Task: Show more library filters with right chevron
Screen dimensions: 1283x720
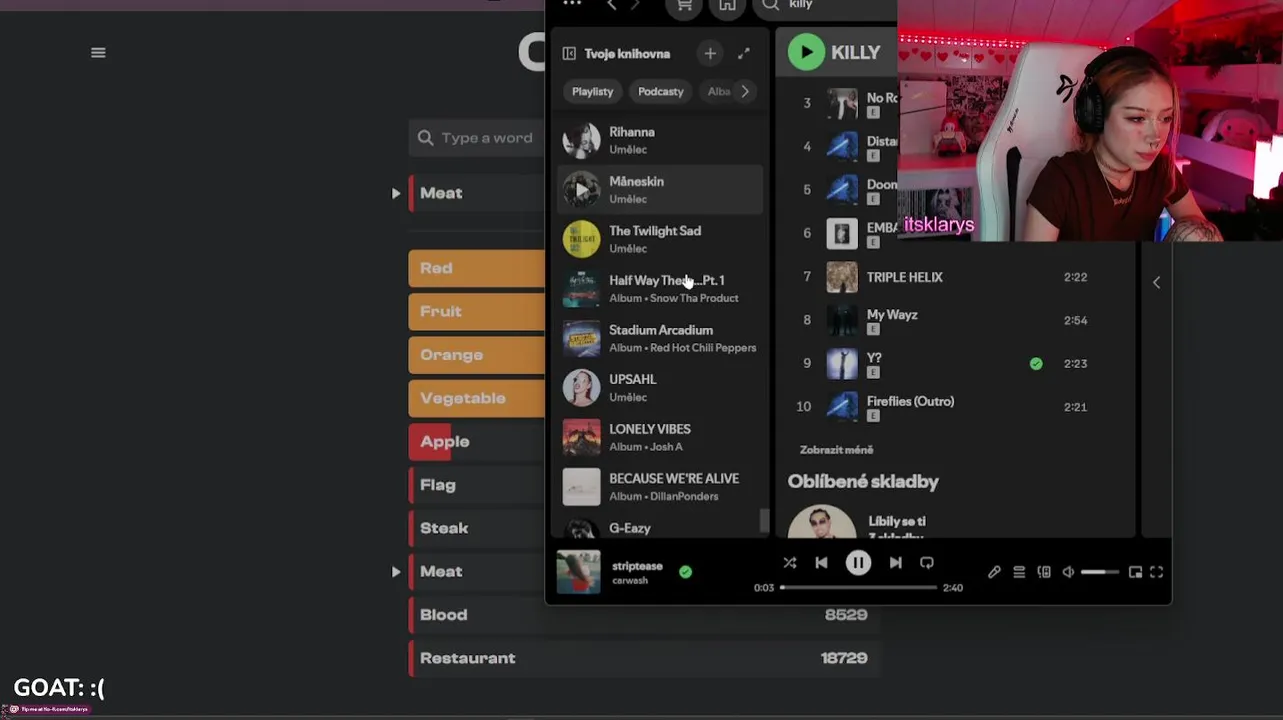Action: [x=745, y=91]
